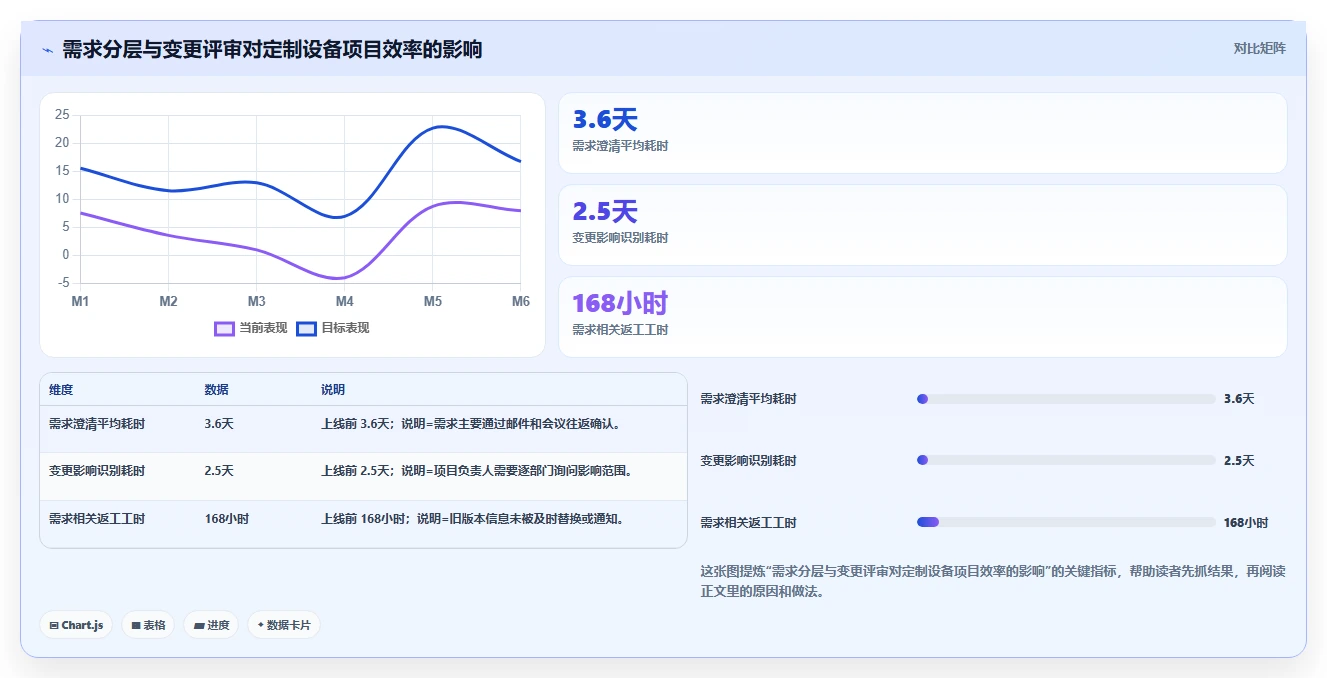Select table row cell 需求相关返工工时
The image size is (1327, 678).
(x=97, y=519)
